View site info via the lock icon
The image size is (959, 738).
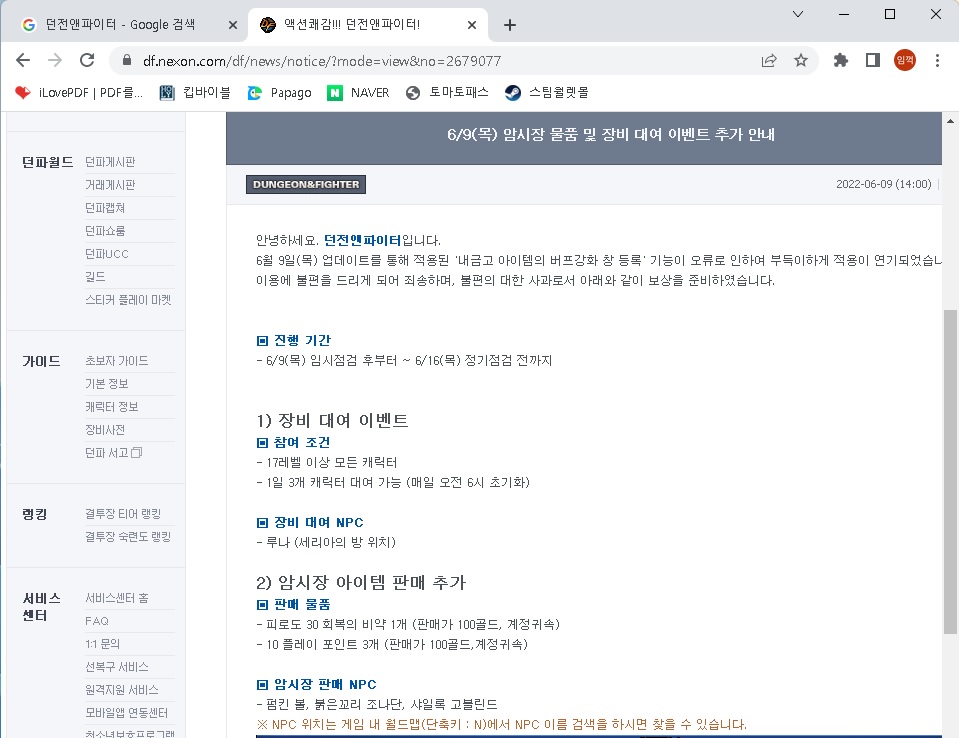pos(127,60)
